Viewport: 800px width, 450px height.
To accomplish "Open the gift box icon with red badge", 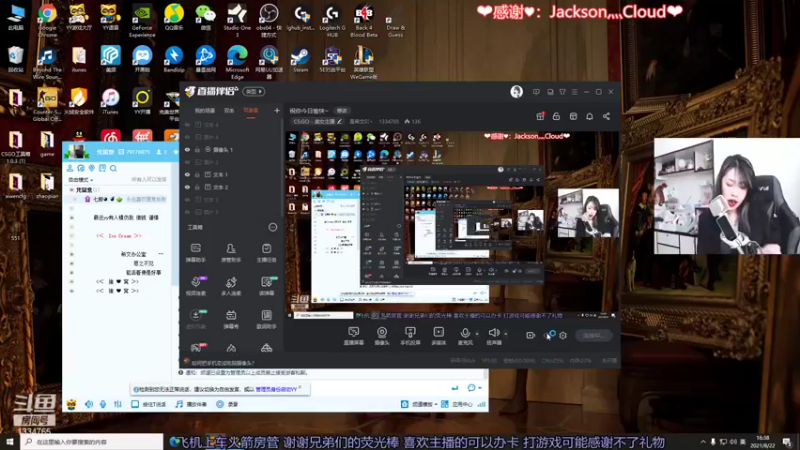I will tap(540, 116).
